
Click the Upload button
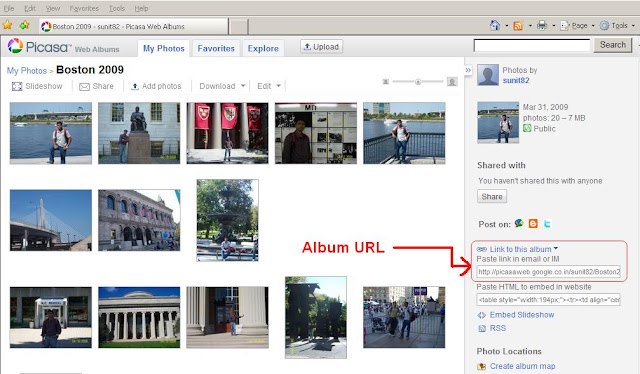pos(322,47)
